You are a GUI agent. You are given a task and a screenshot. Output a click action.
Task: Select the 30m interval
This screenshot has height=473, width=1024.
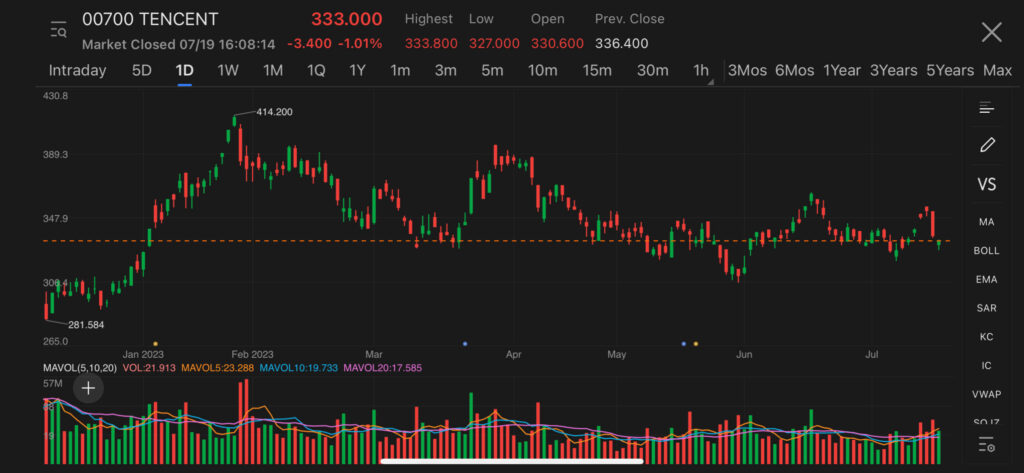[652, 71]
